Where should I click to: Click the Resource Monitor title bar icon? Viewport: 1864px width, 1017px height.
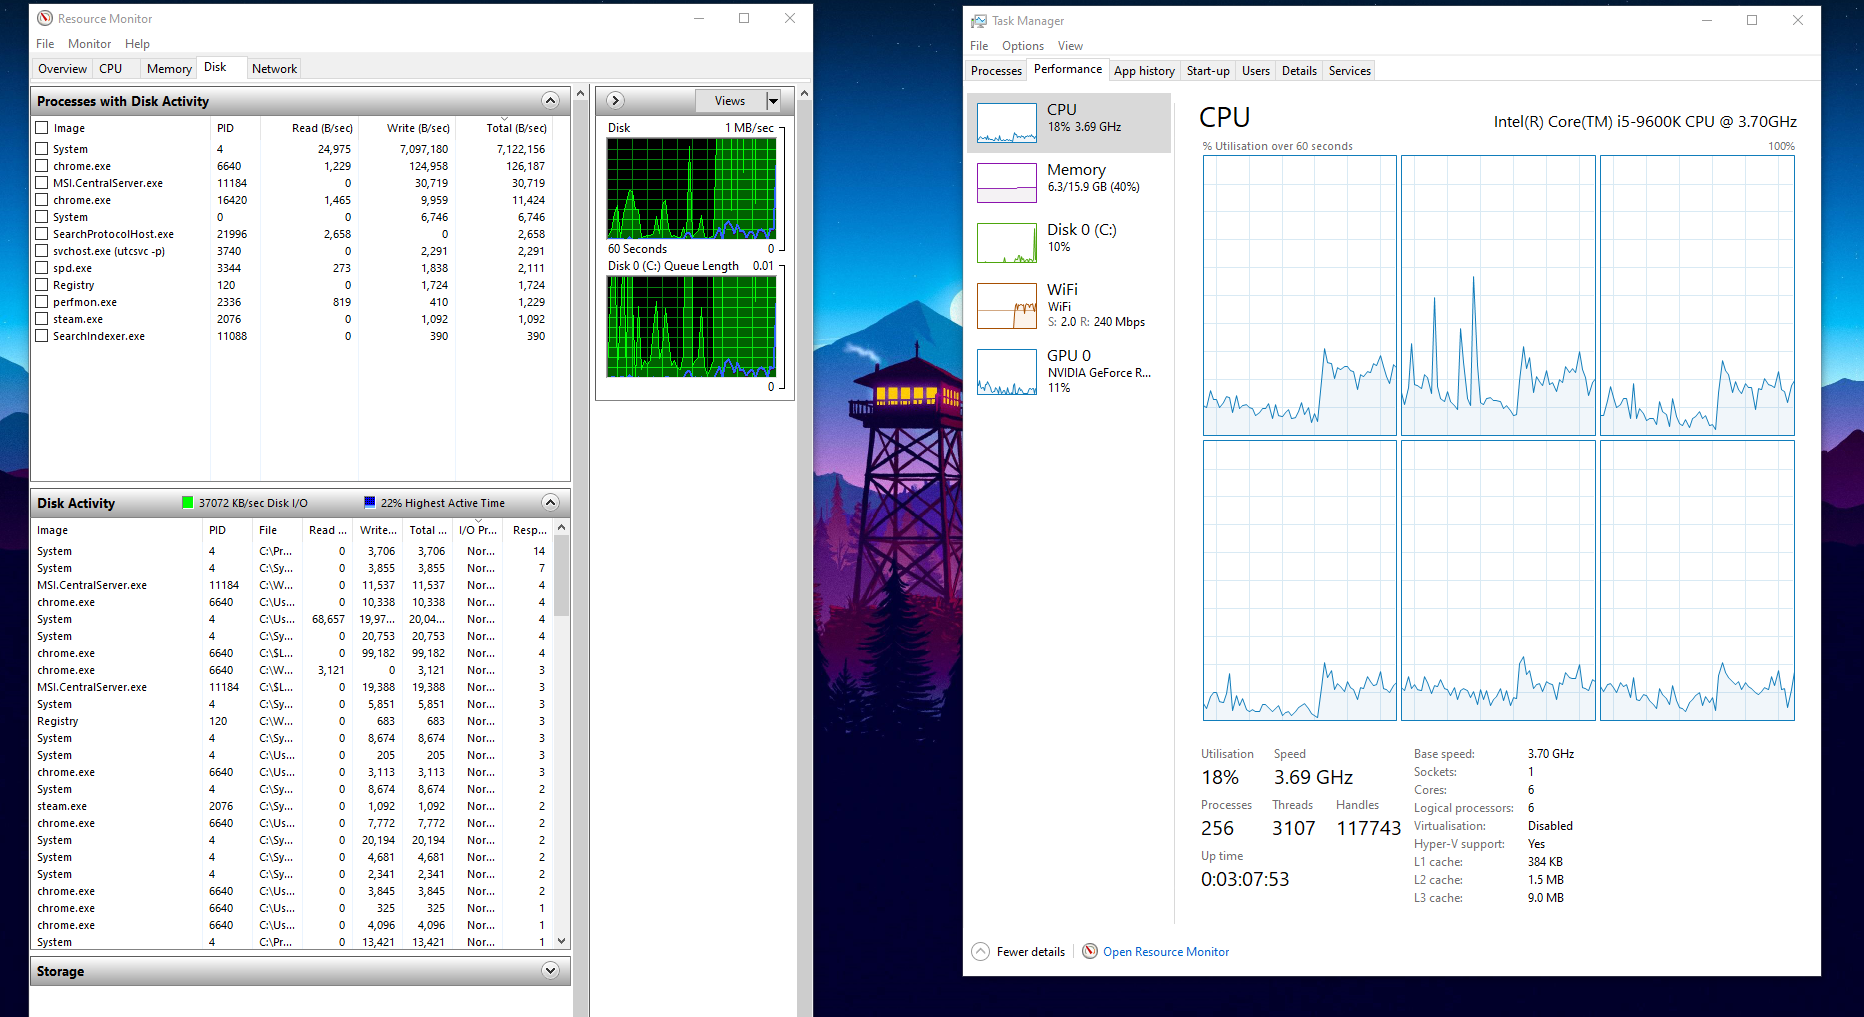pos(45,19)
